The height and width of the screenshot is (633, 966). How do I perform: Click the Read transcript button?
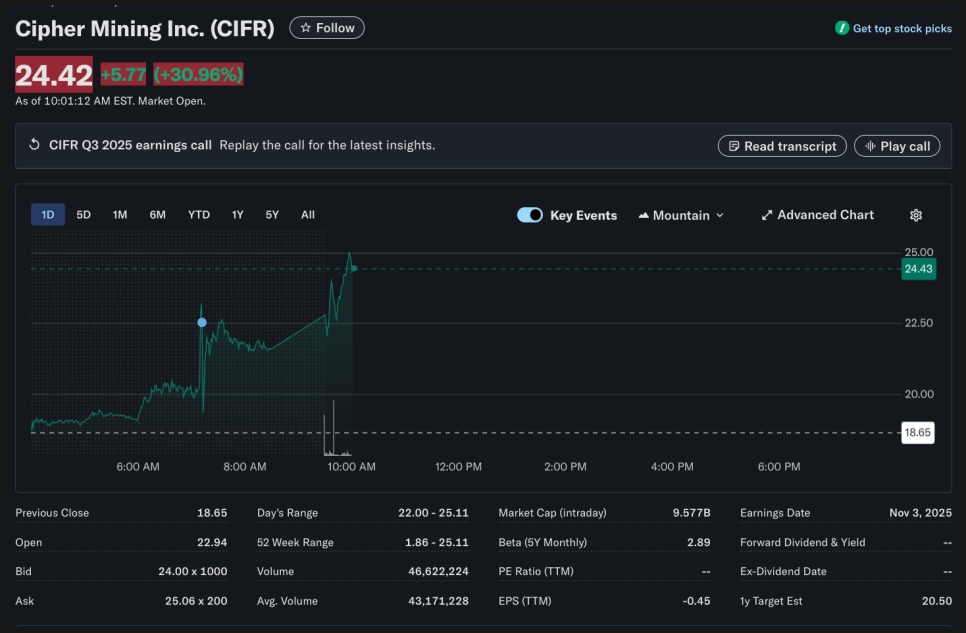(x=782, y=146)
